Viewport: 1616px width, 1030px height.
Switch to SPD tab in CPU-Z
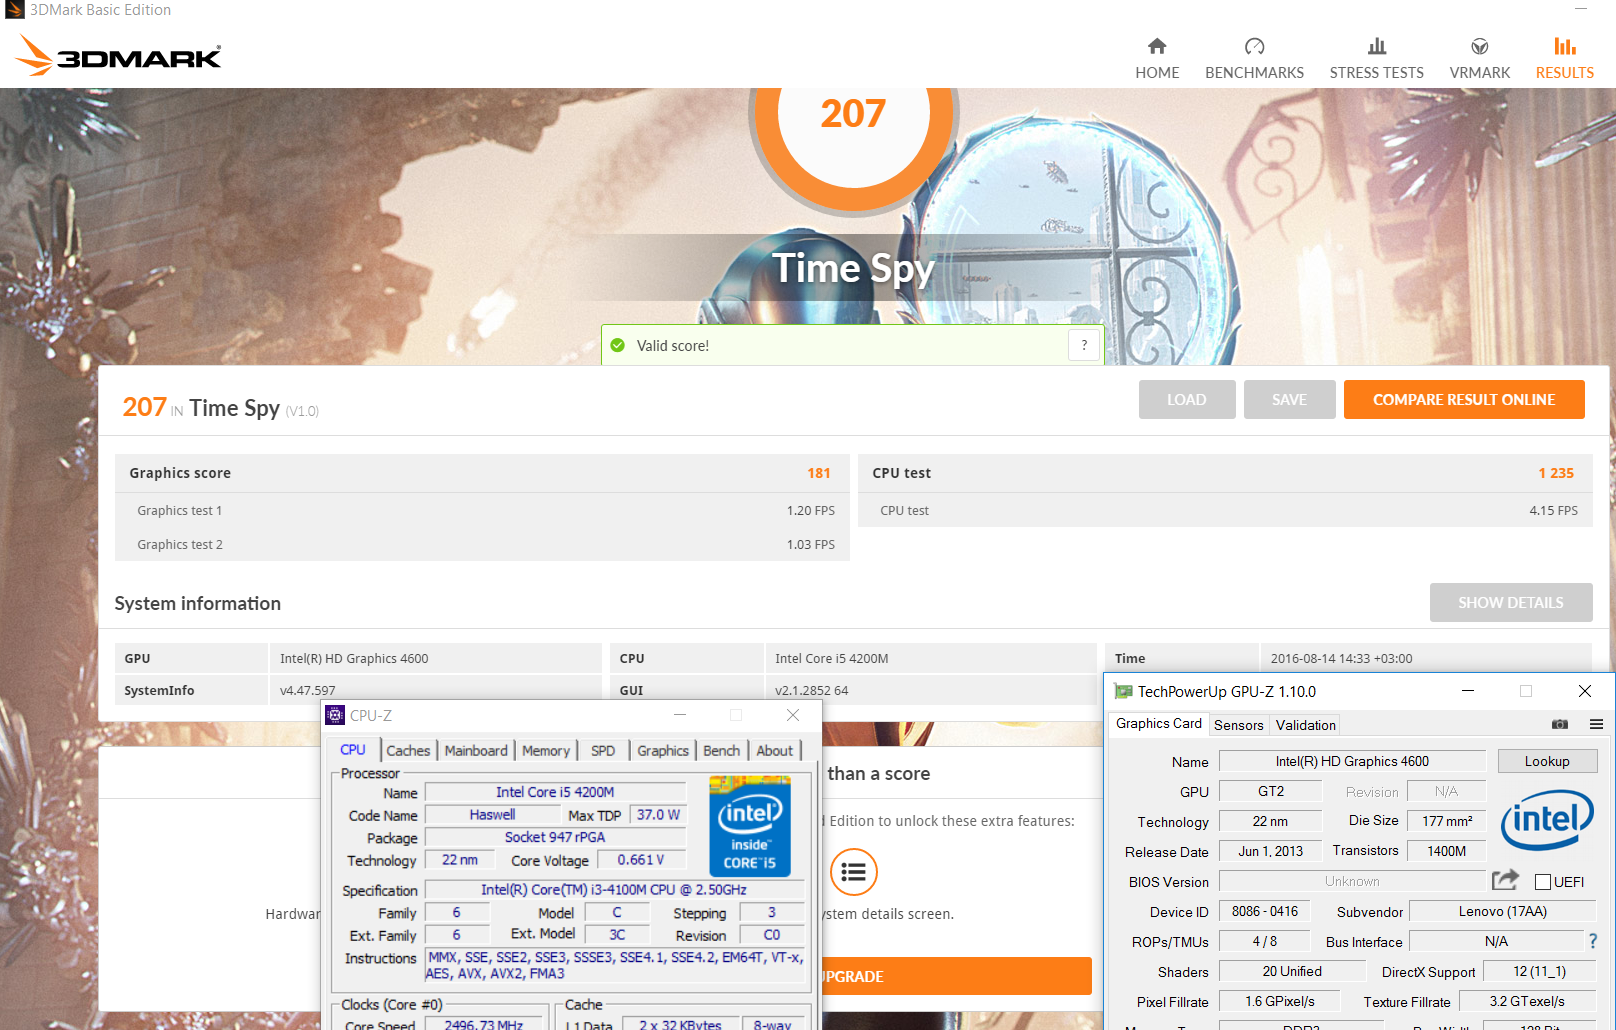coord(603,751)
